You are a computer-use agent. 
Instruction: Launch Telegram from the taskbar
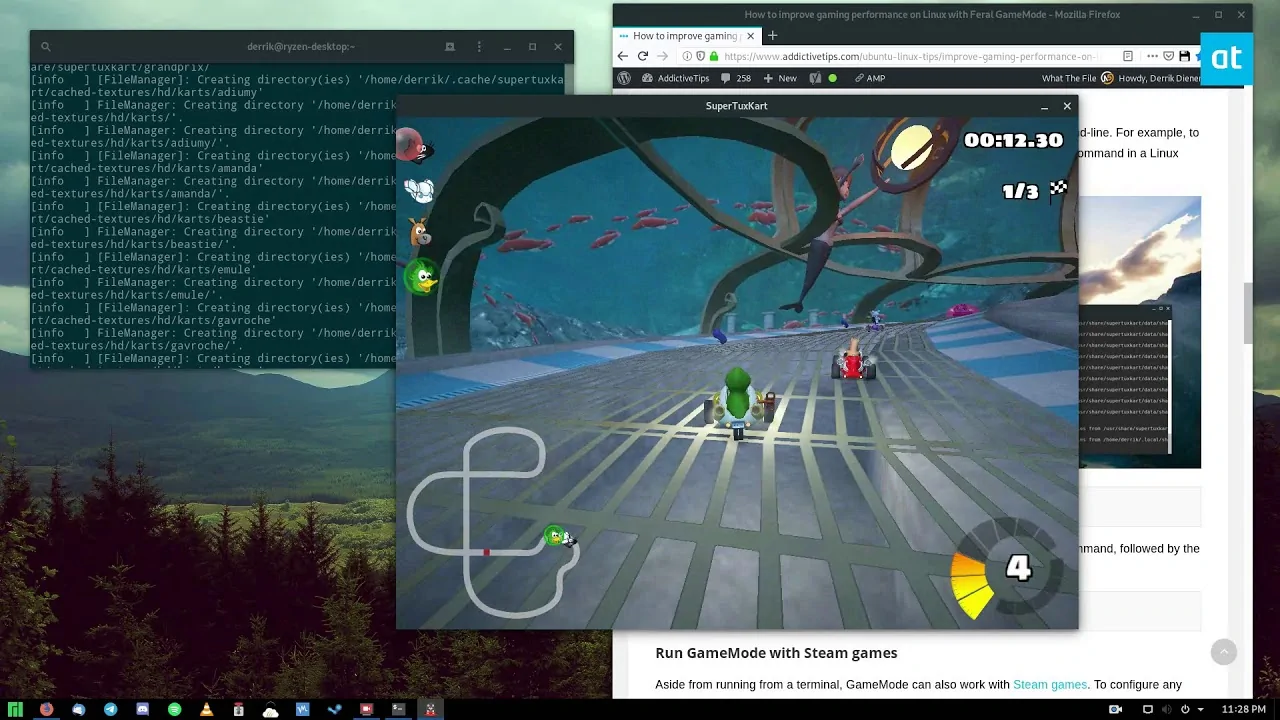pyautogui.click(x=111, y=709)
